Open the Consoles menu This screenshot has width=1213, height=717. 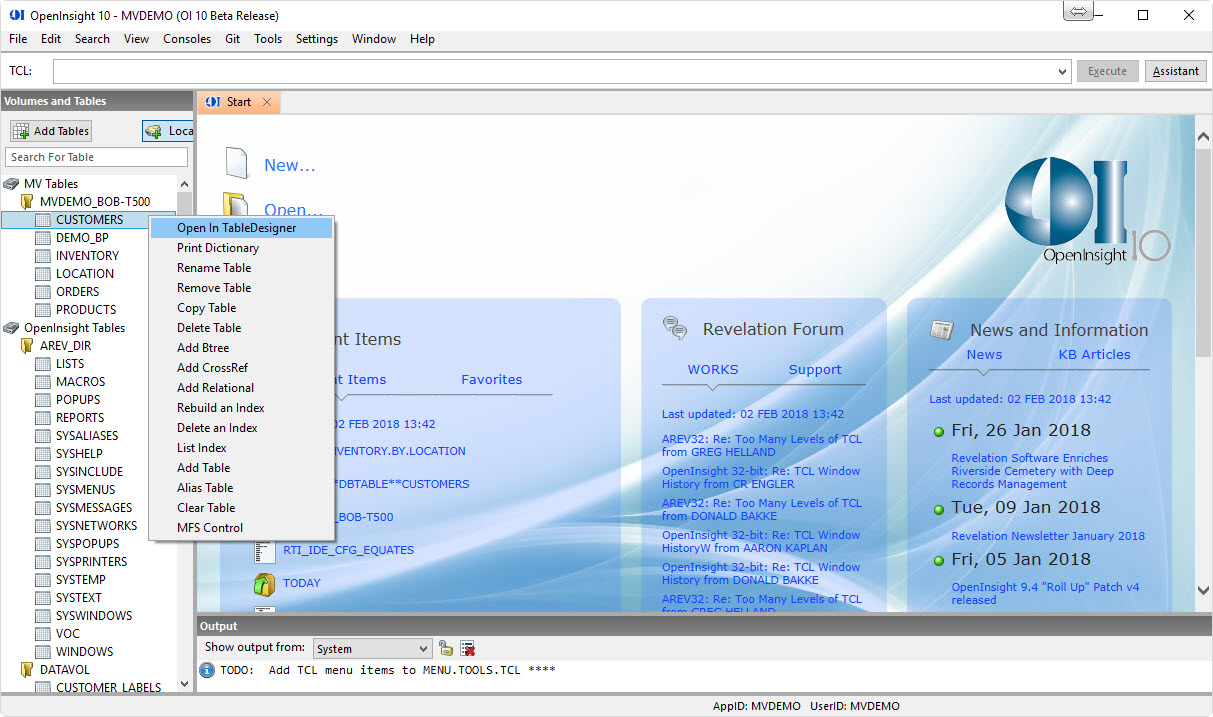coord(187,39)
